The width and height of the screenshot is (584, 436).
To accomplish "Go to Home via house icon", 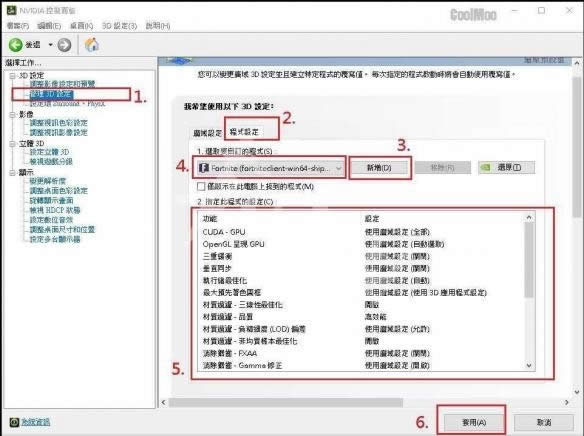I will pyautogui.click(x=92, y=45).
